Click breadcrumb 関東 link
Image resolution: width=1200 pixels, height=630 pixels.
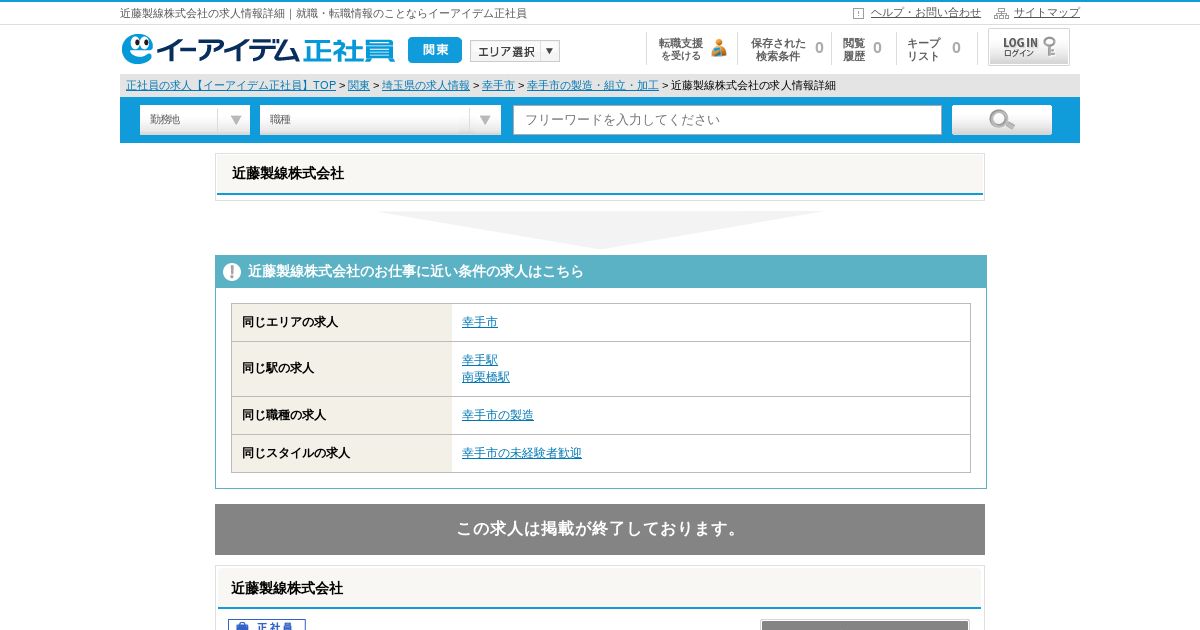(359, 86)
